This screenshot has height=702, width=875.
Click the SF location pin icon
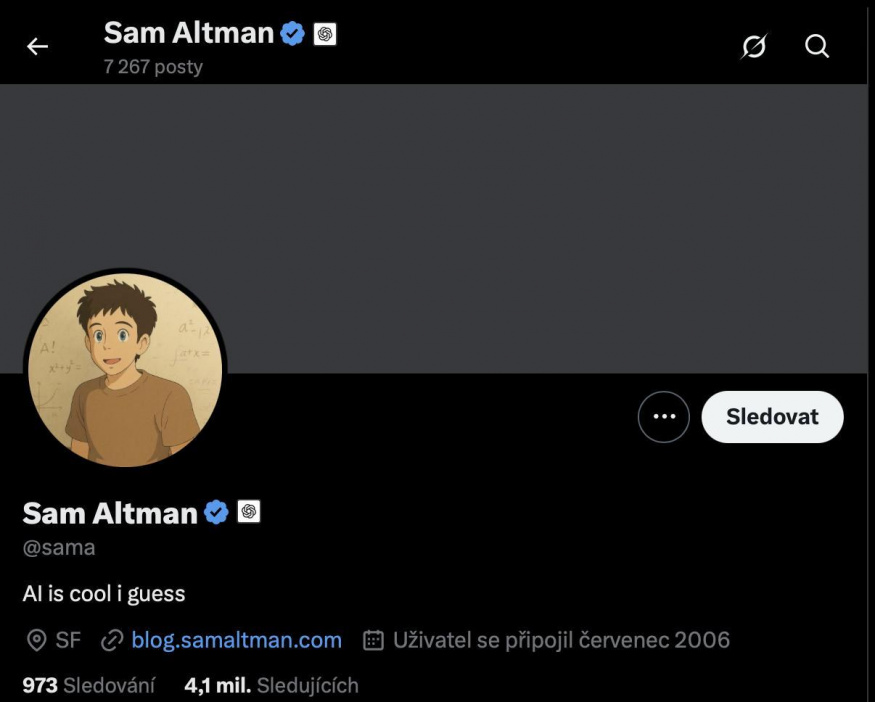[36, 639]
